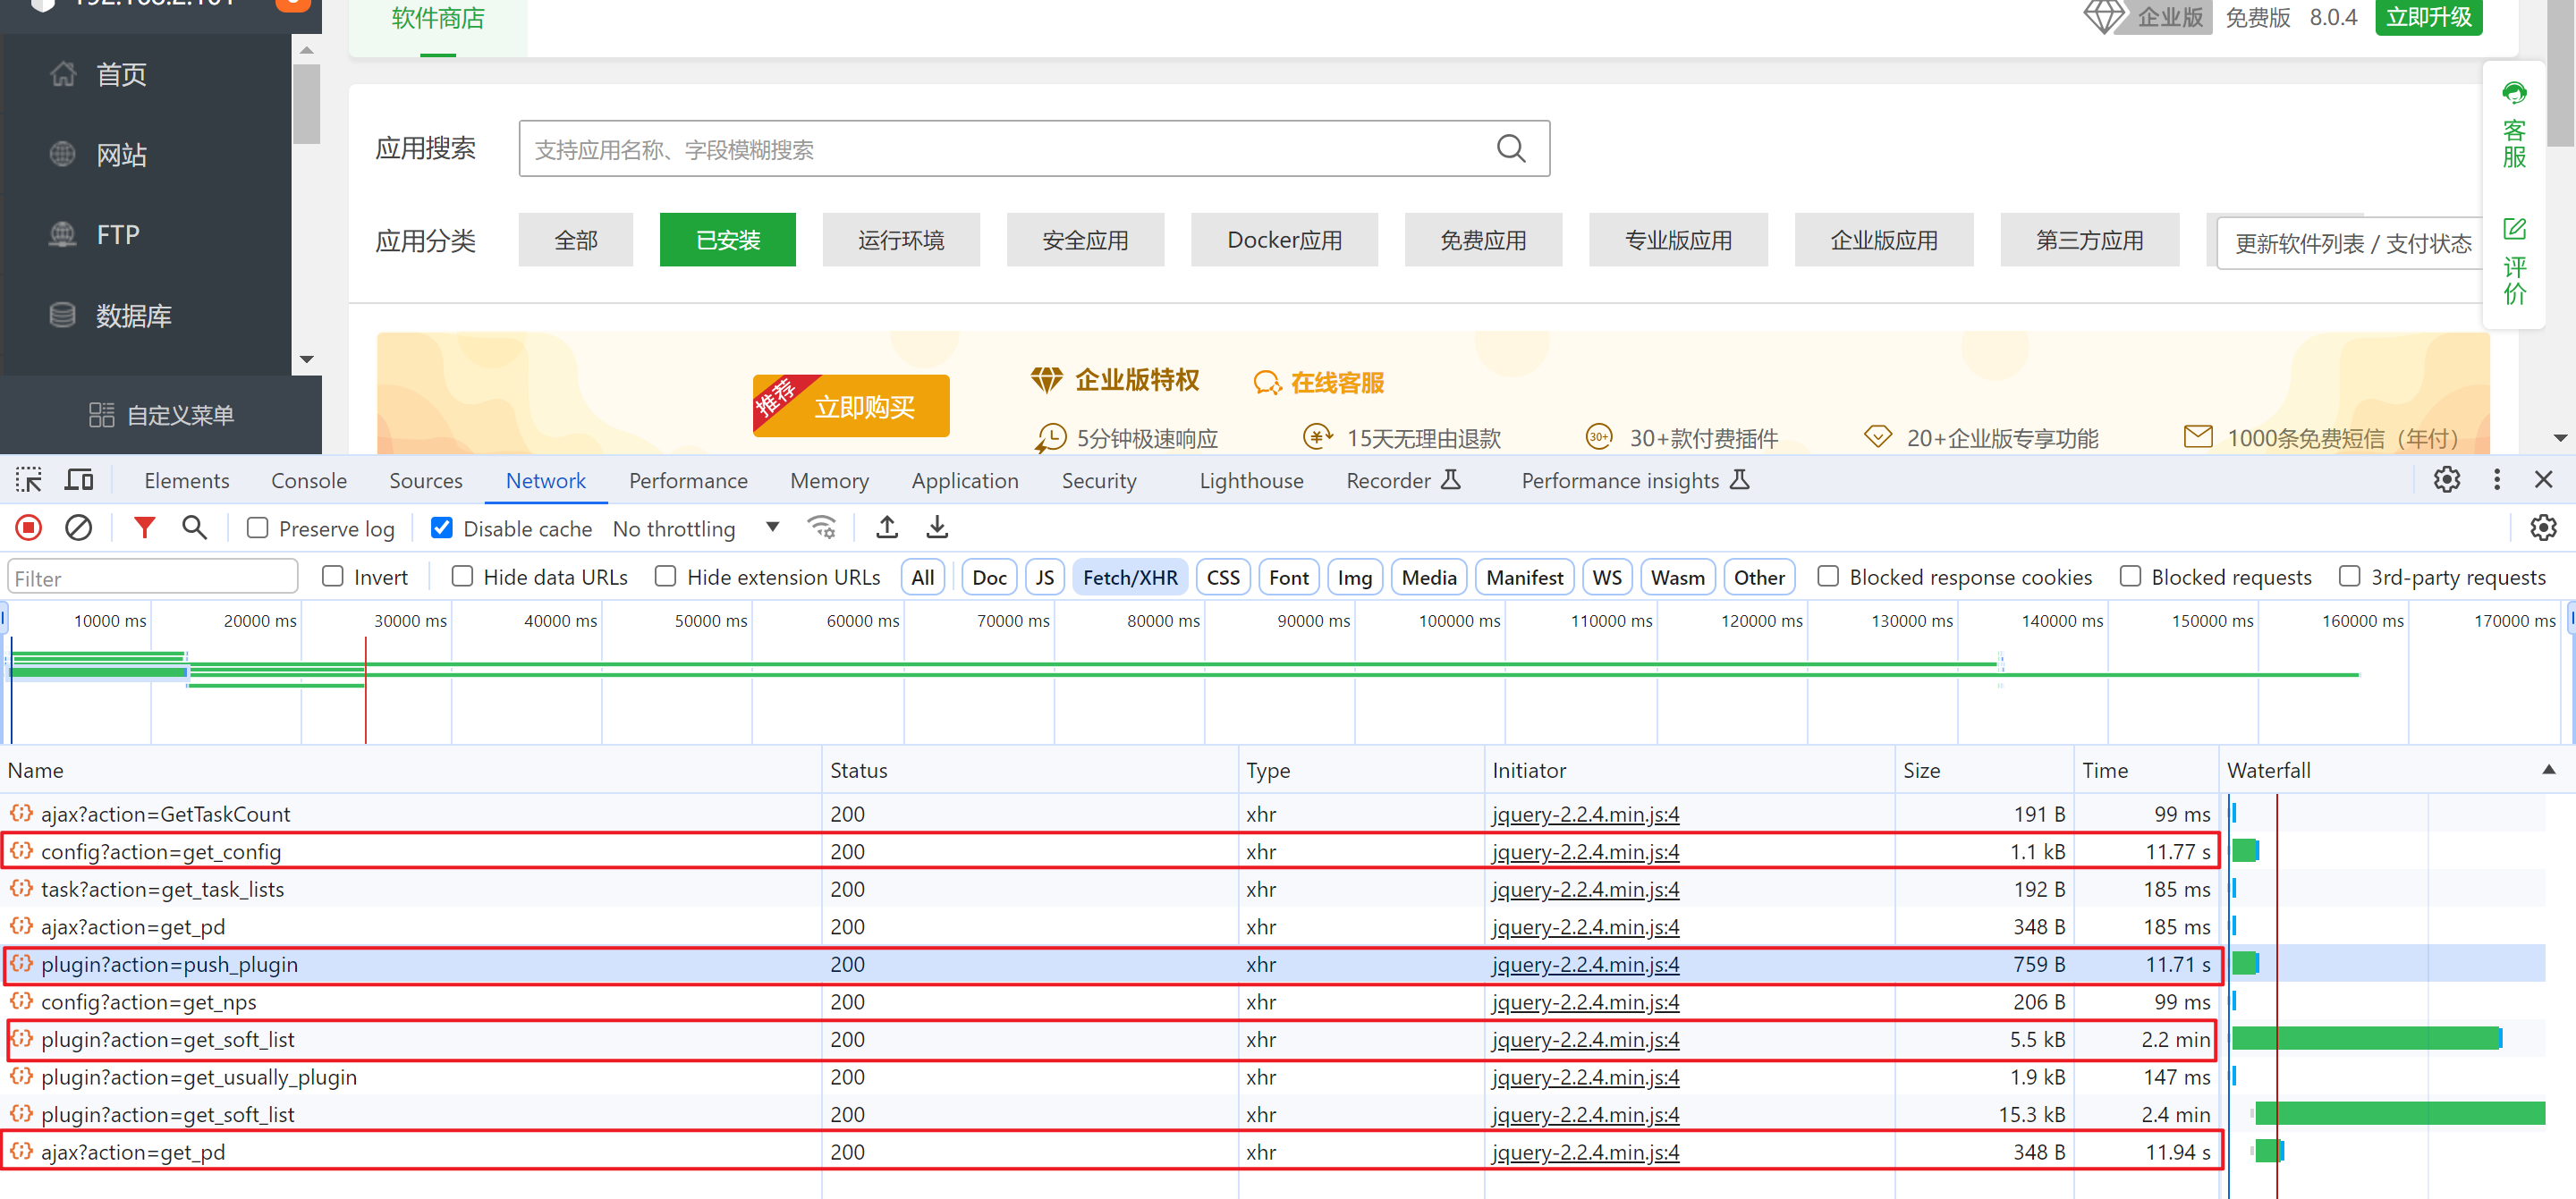Click sidebar scroll down arrow
The image size is (2576, 1199).
coord(307,359)
